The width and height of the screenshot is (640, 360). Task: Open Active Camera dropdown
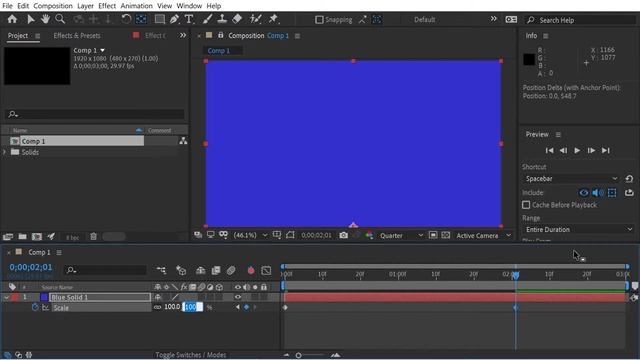484,236
